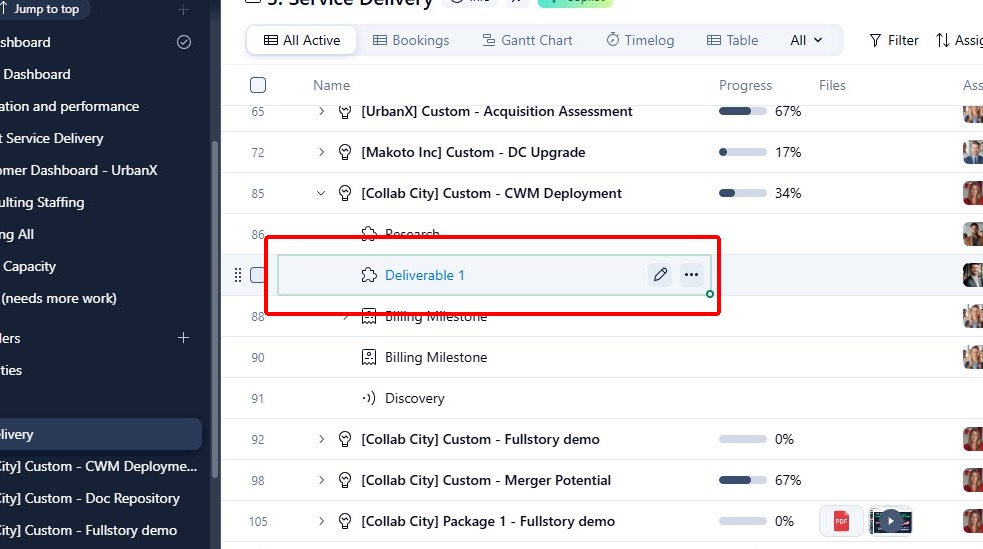This screenshot has height=549, width=983.
Task: Click the stopwatch icon on Timelog tab
Action: [612, 39]
